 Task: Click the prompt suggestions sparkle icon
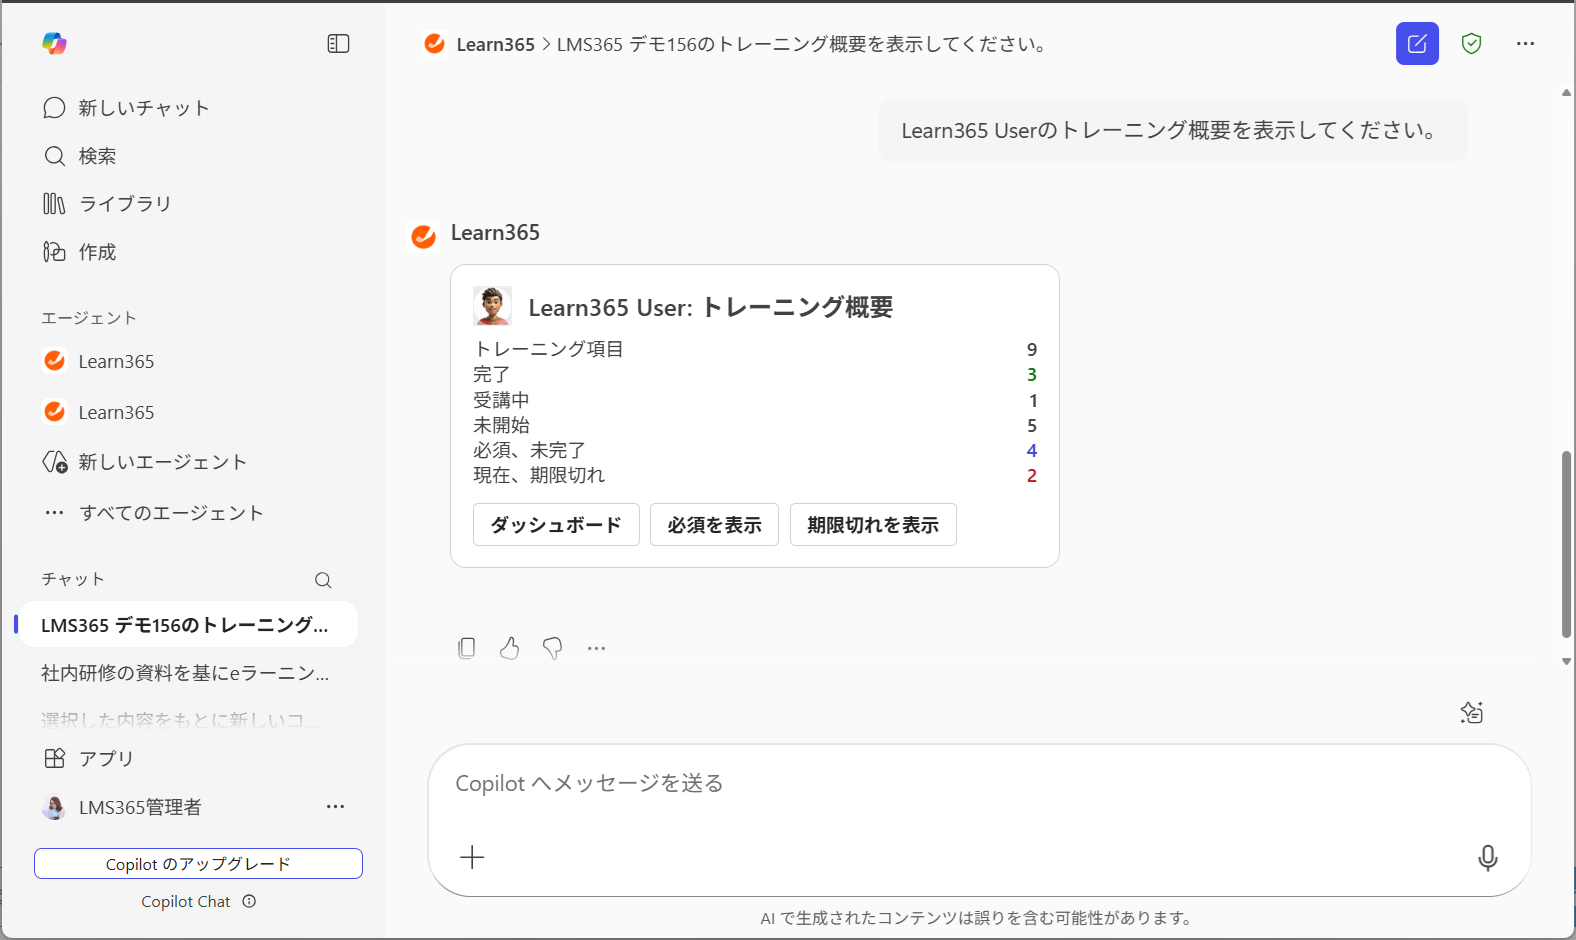[x=1471, y=712]
